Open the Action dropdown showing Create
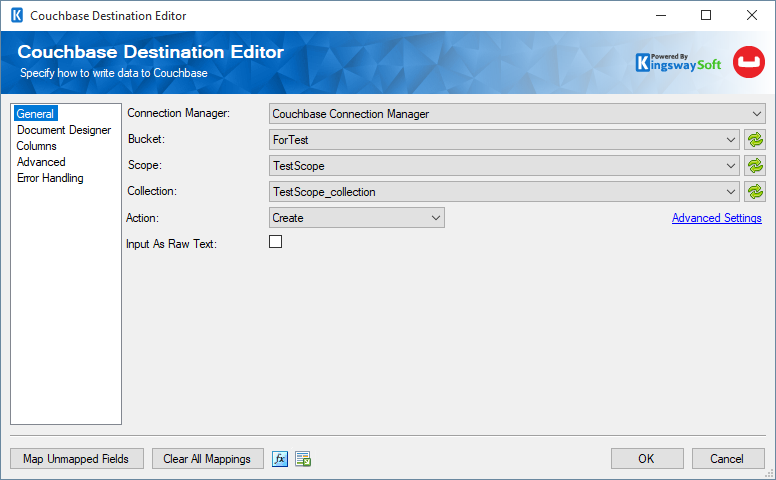The width and height of the screenshot is (776, 480). [357, 218]
